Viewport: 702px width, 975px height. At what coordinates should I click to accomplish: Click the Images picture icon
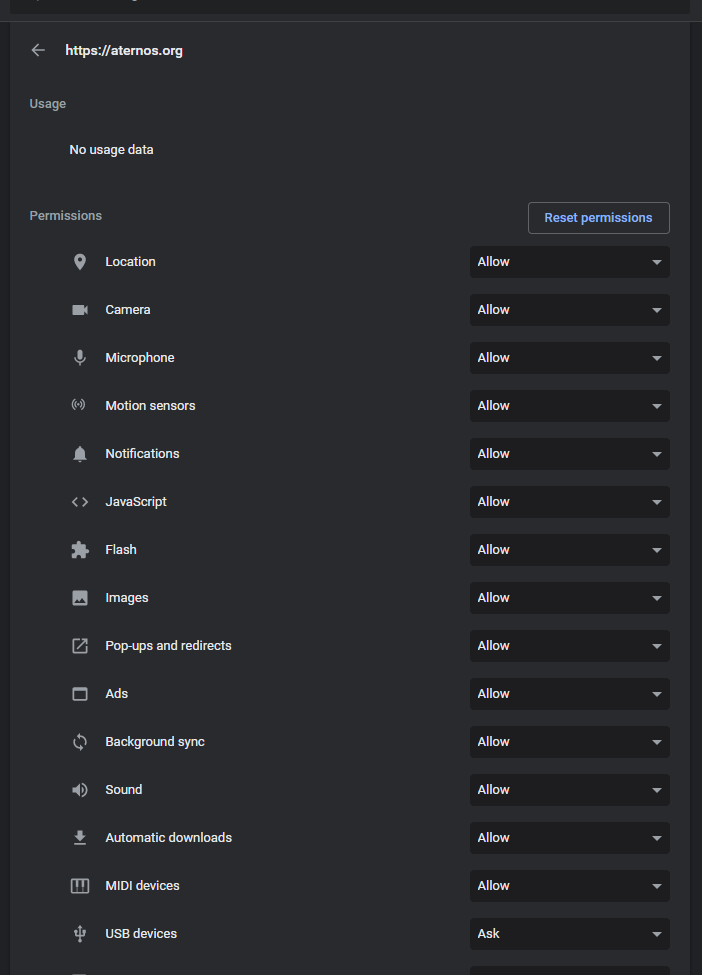pyautogui.click(x=80, y=598)
